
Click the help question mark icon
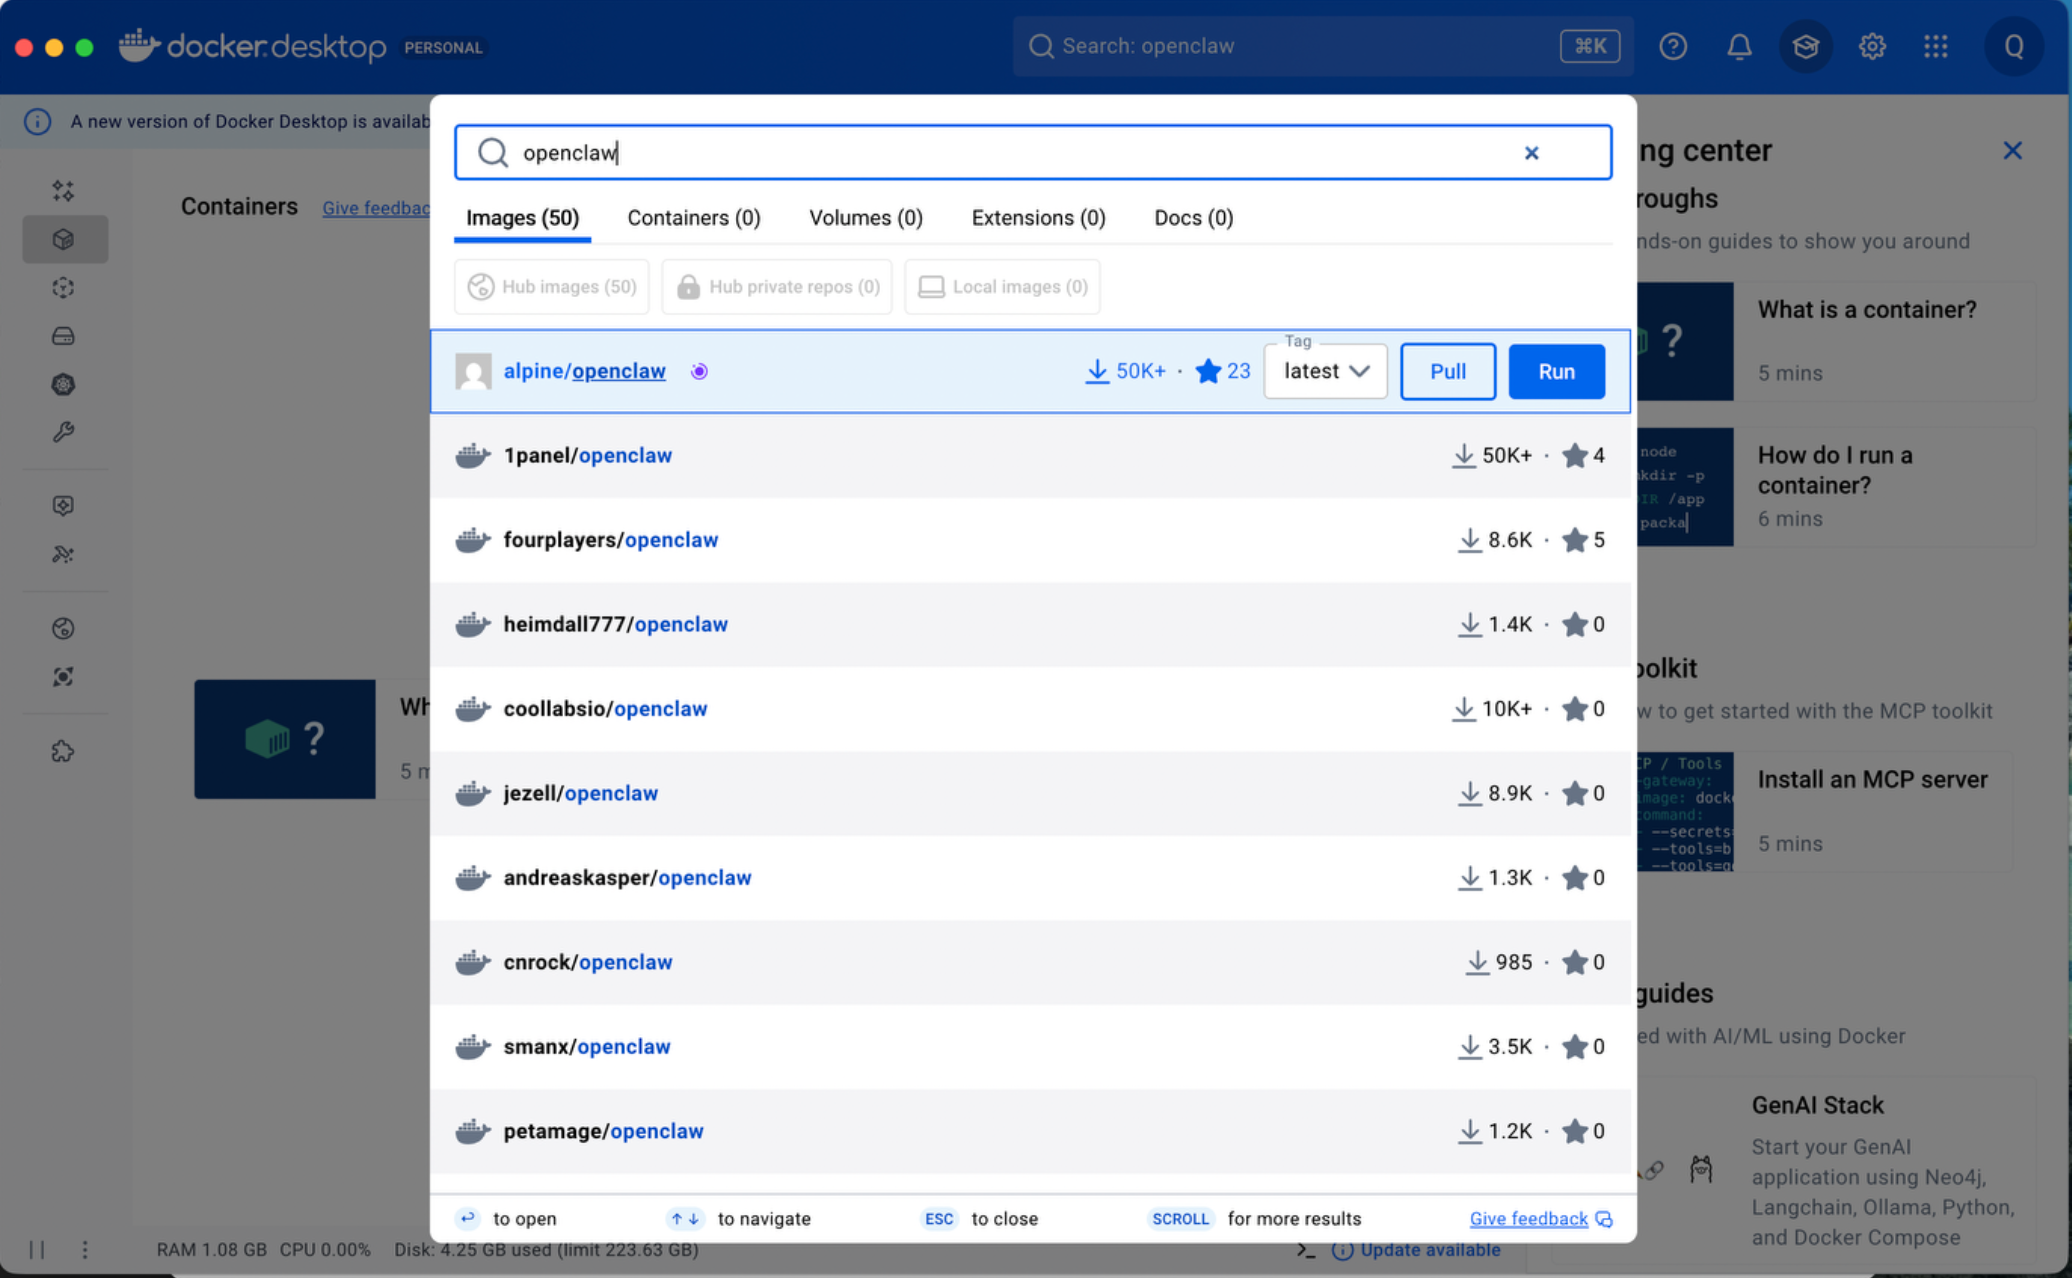pyautogui.click(x=1673, y=46)
